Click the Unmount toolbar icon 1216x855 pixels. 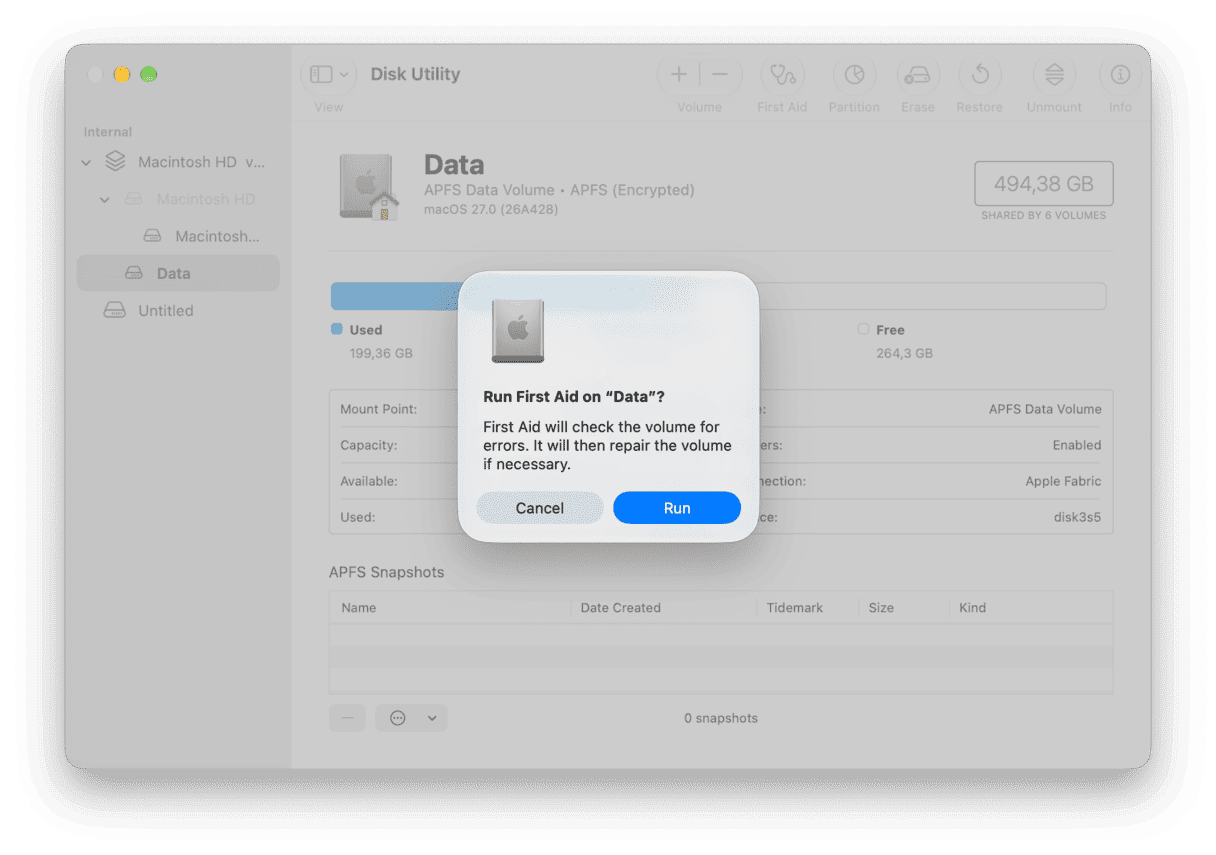[x=1054, y=75]
